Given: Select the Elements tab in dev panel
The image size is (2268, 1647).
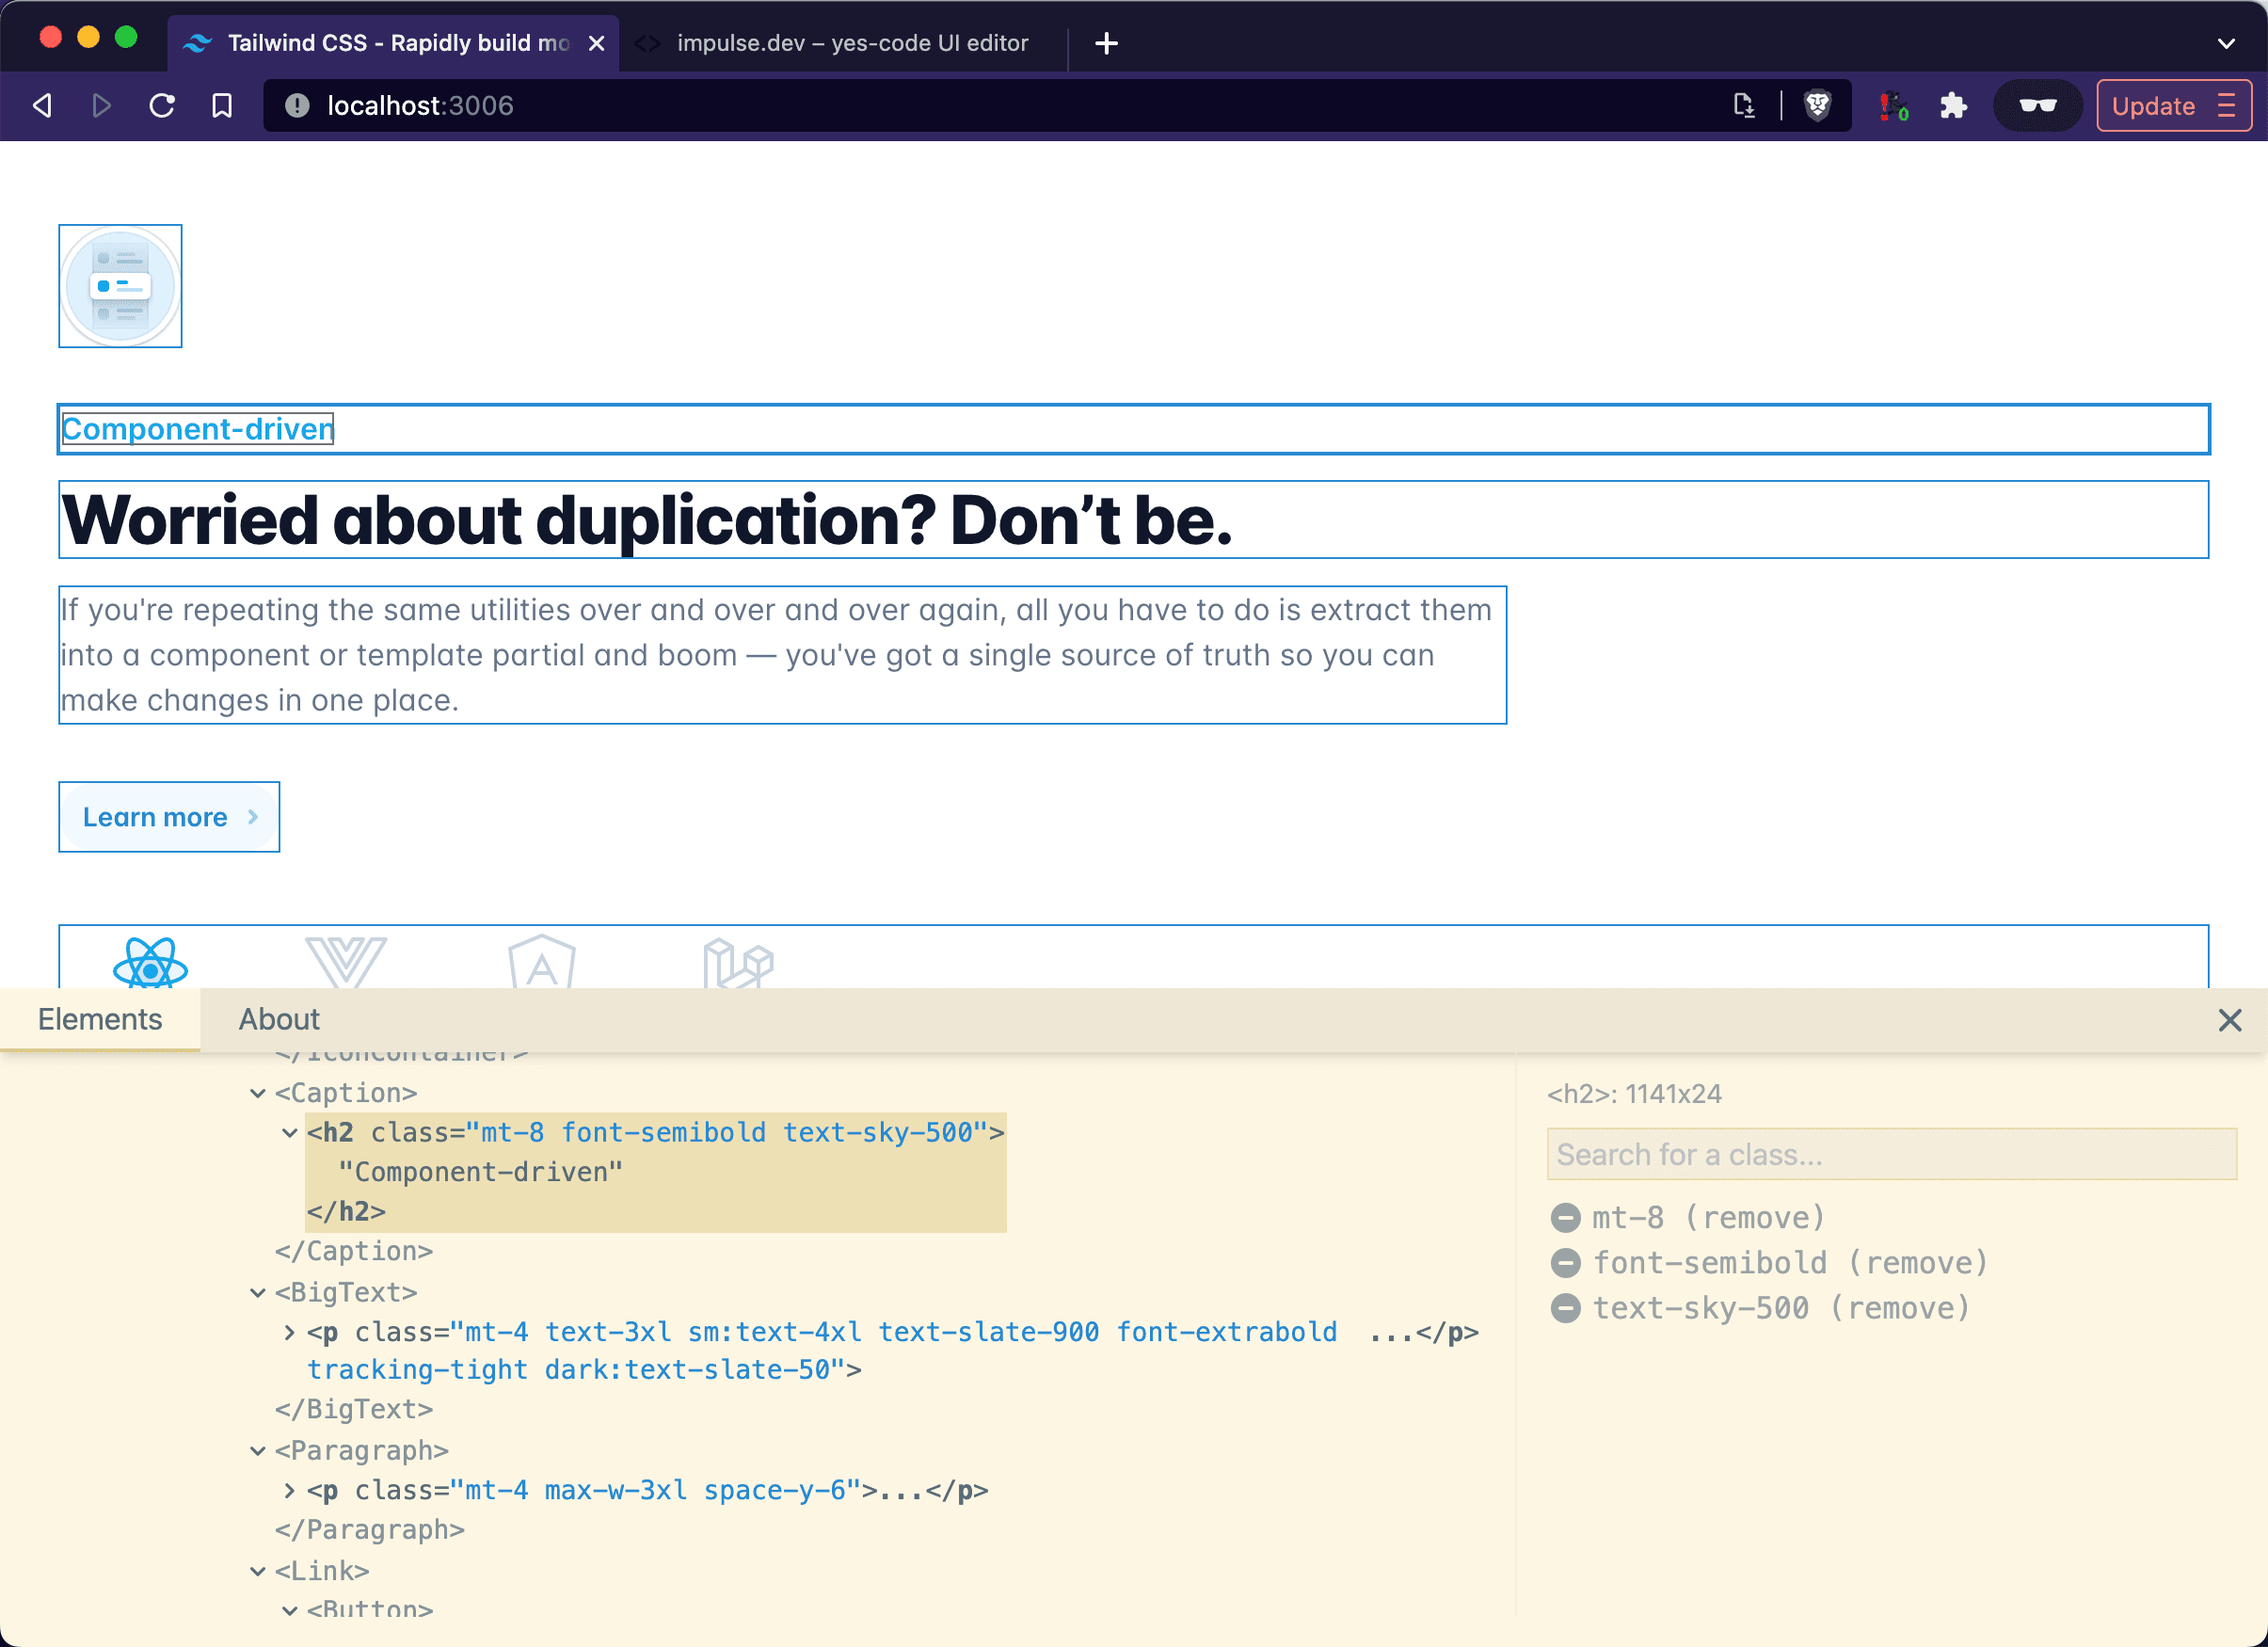Looking at the screenshot, I should [101, 1018].
